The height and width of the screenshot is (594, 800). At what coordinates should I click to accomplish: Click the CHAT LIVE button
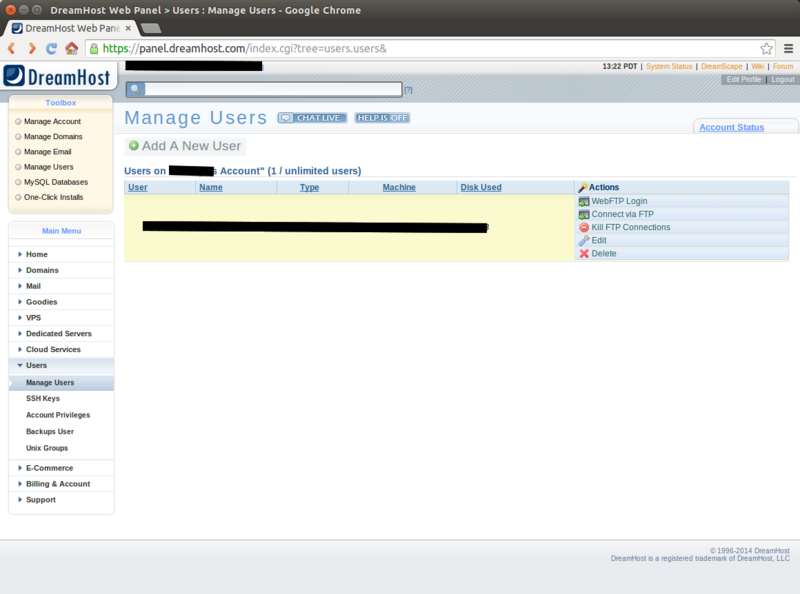[x=312, y=118]
